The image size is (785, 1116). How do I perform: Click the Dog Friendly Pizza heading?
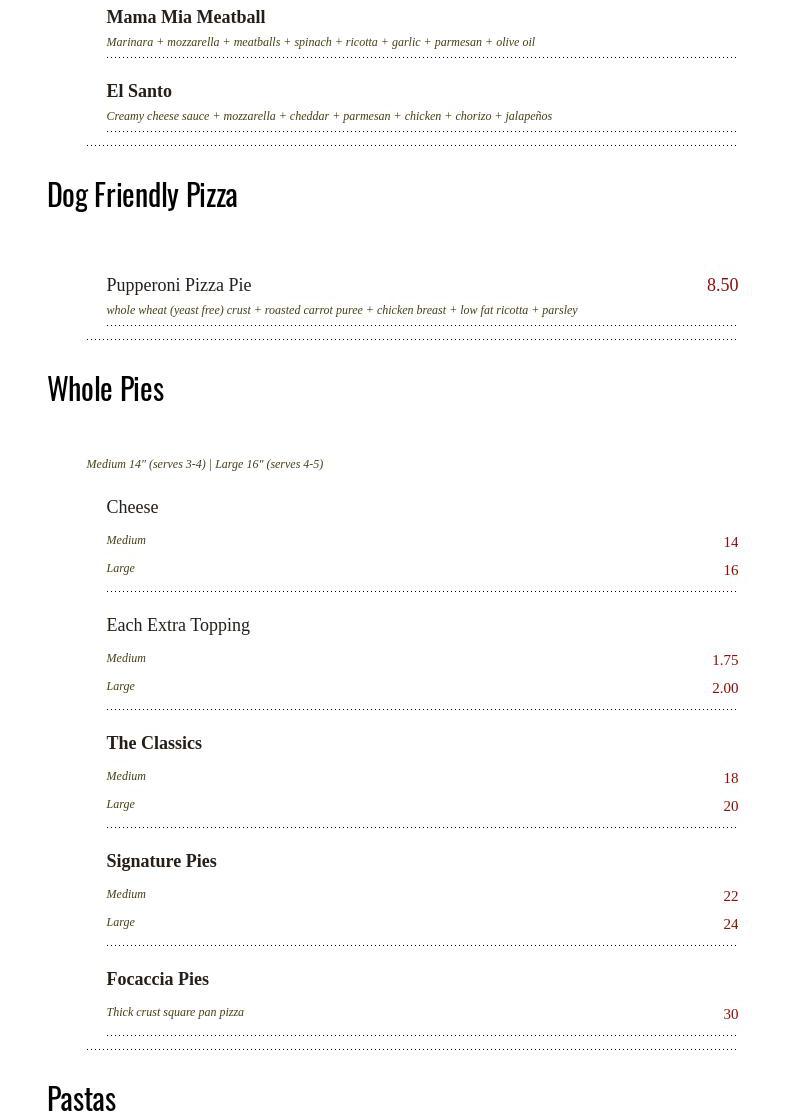(x=142, y=194)
